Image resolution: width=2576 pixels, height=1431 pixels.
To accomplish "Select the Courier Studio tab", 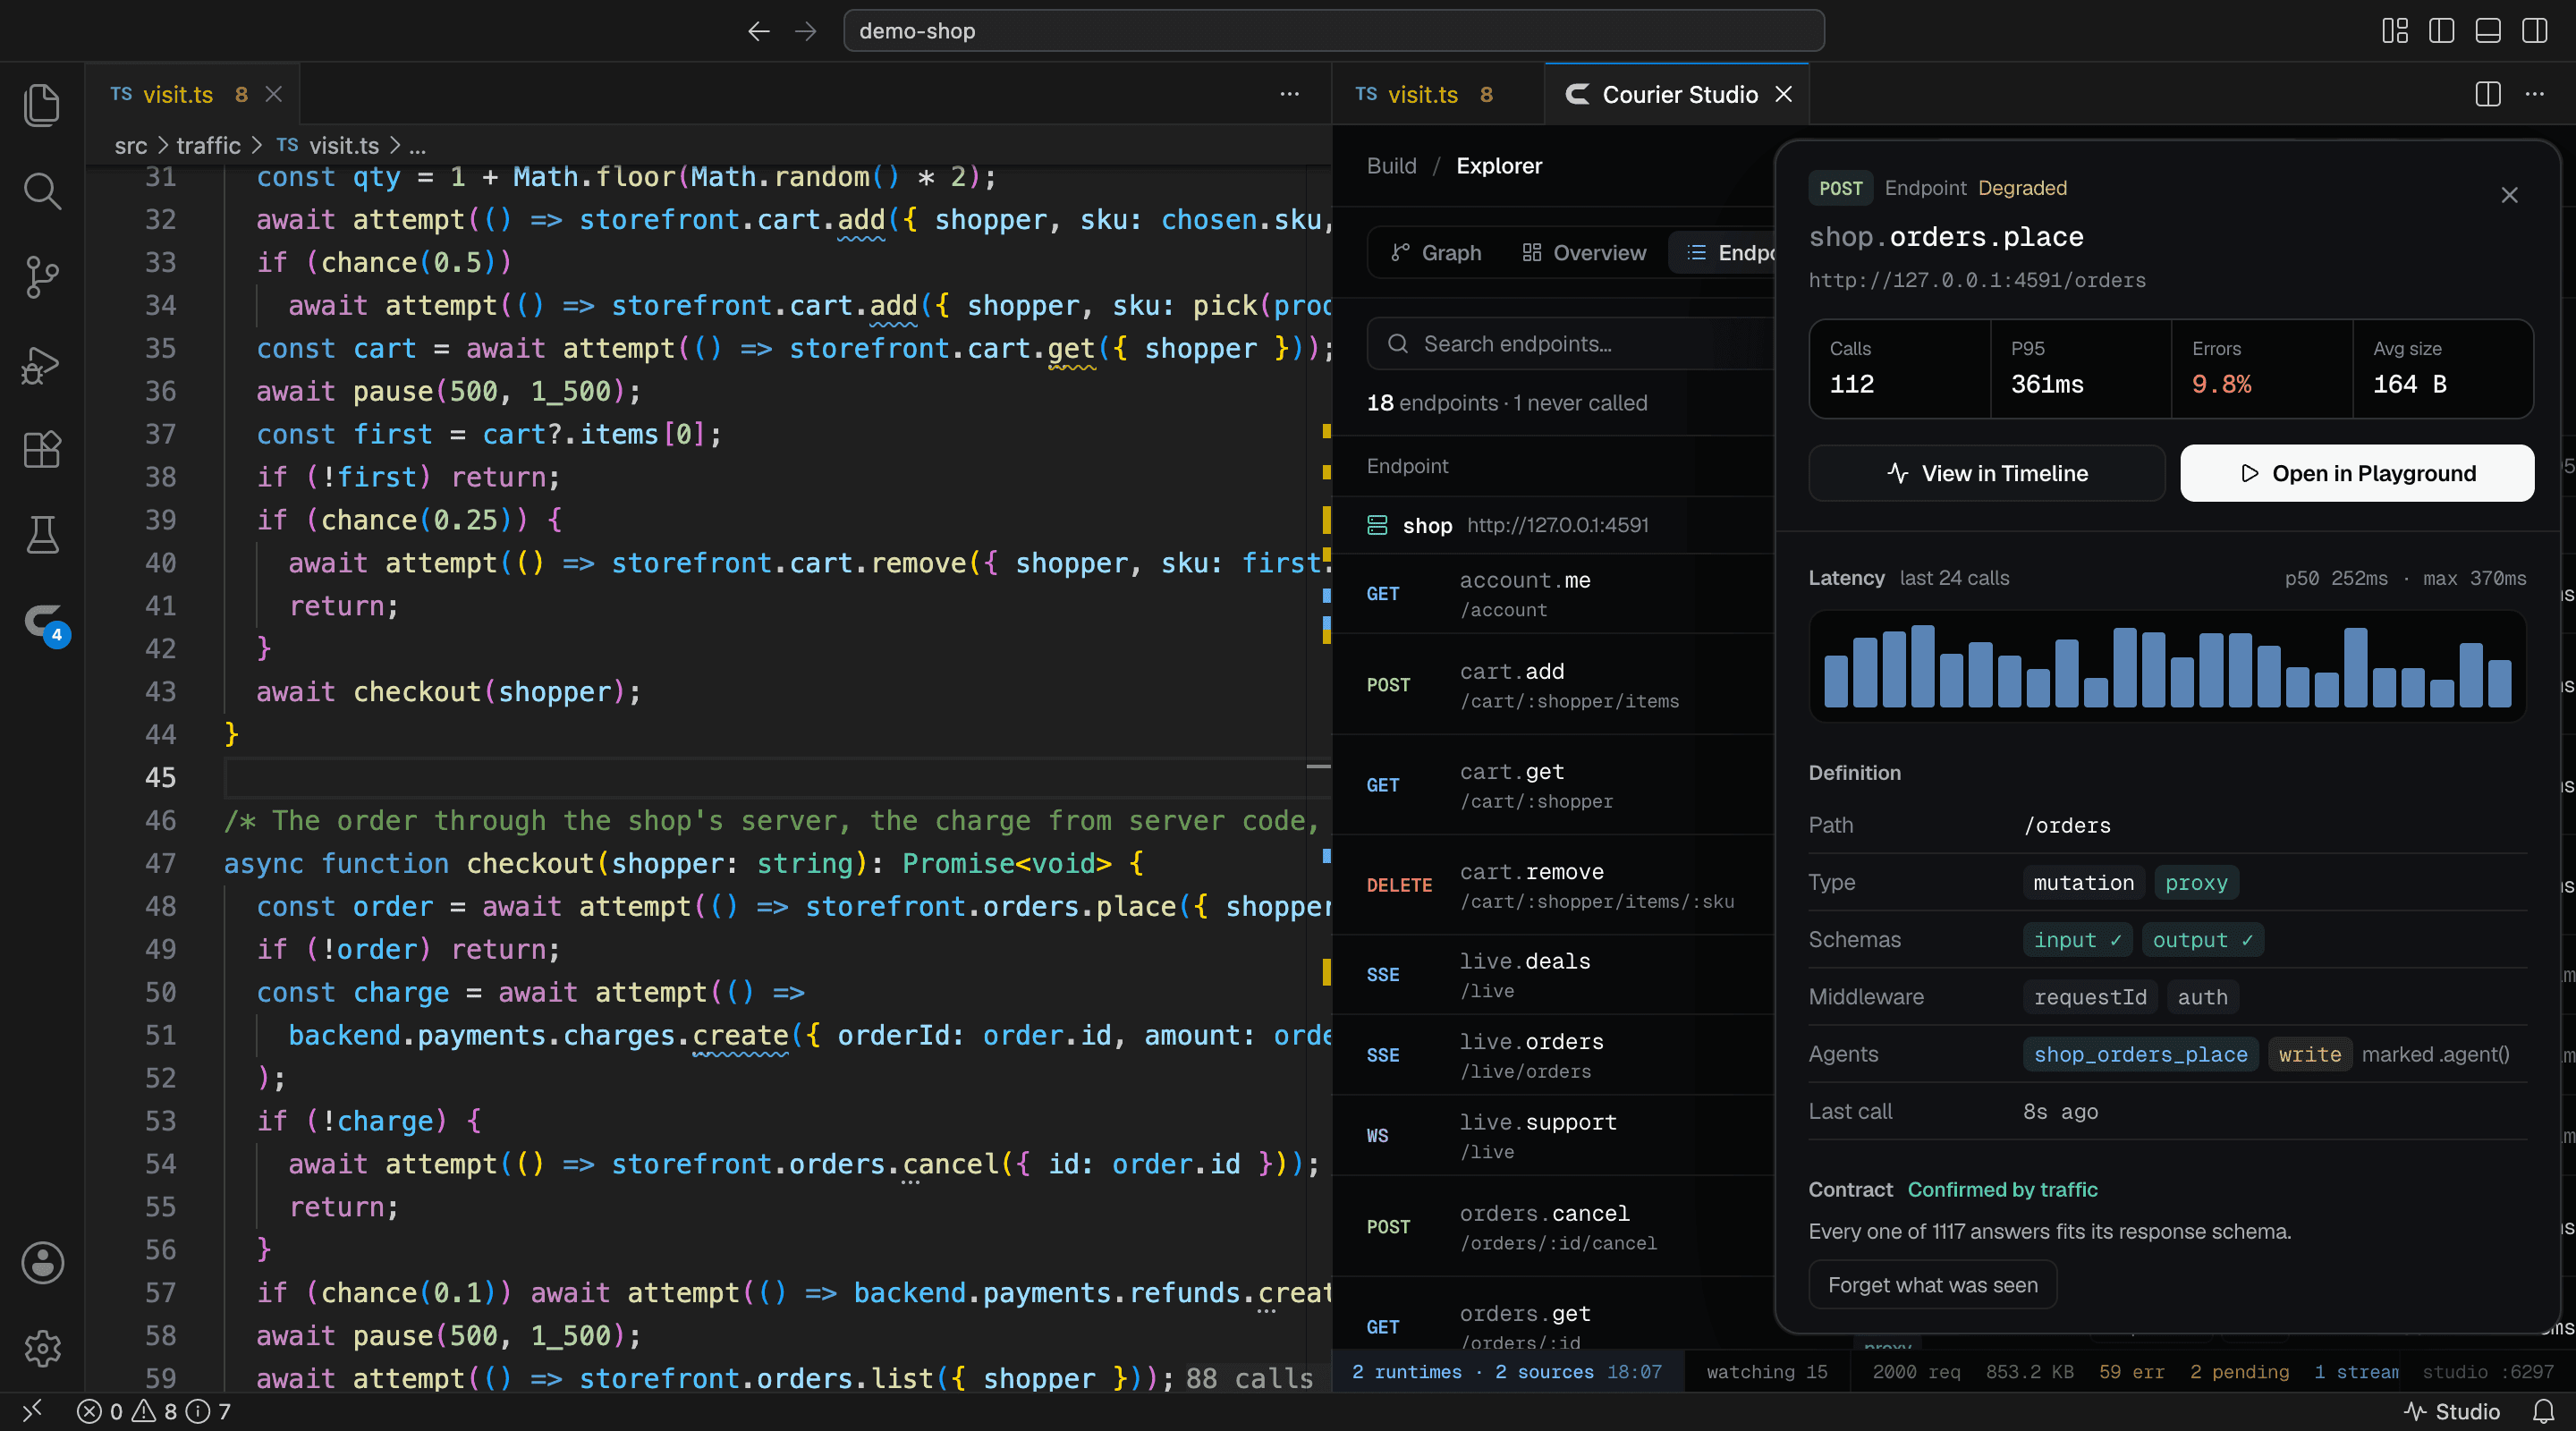I will 1676,94.
